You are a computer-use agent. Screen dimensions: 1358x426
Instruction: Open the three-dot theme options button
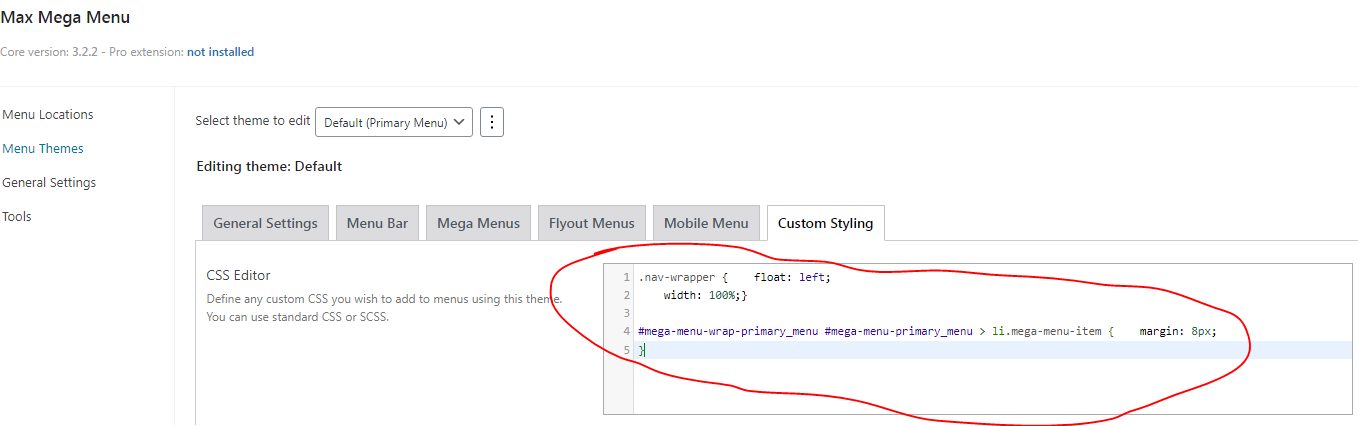pyautogui.click(x=491, y=122)
